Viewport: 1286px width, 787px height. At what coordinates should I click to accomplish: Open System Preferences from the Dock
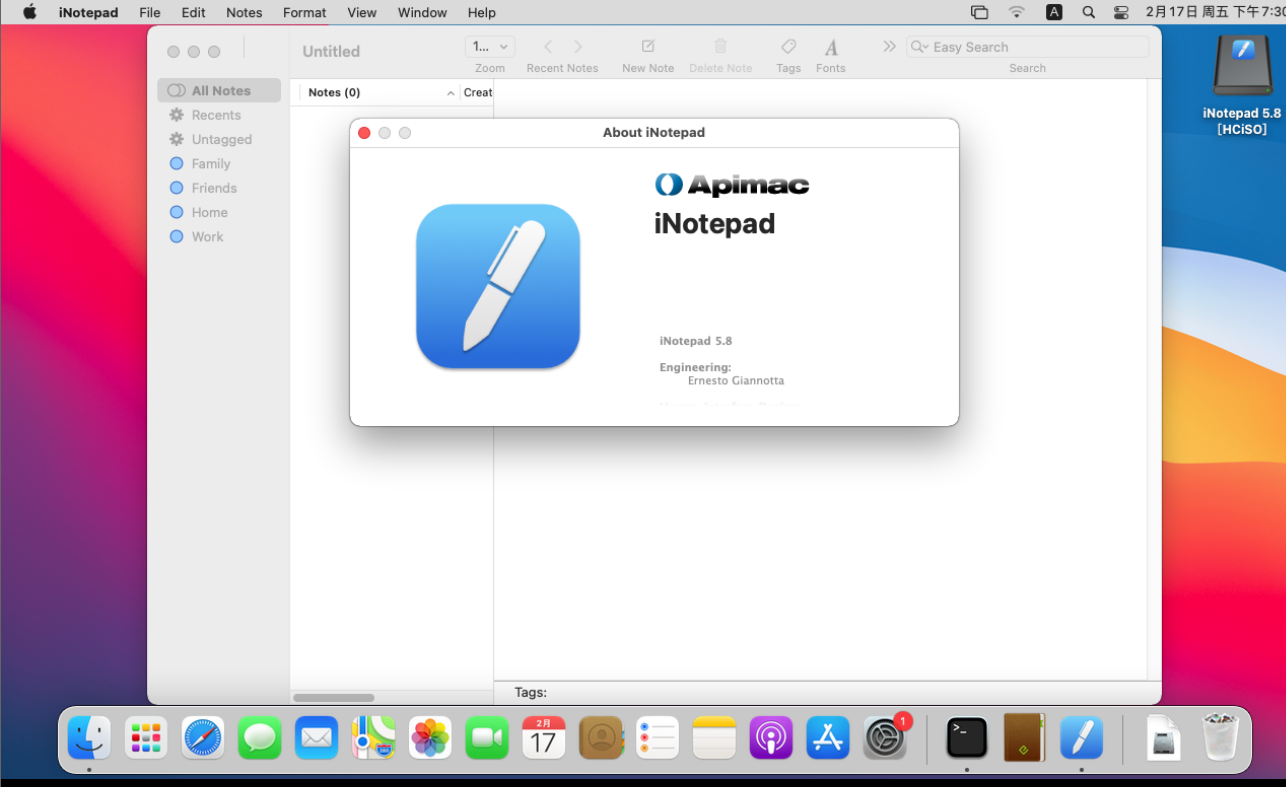pyautogui.click(x=885, y=739)
